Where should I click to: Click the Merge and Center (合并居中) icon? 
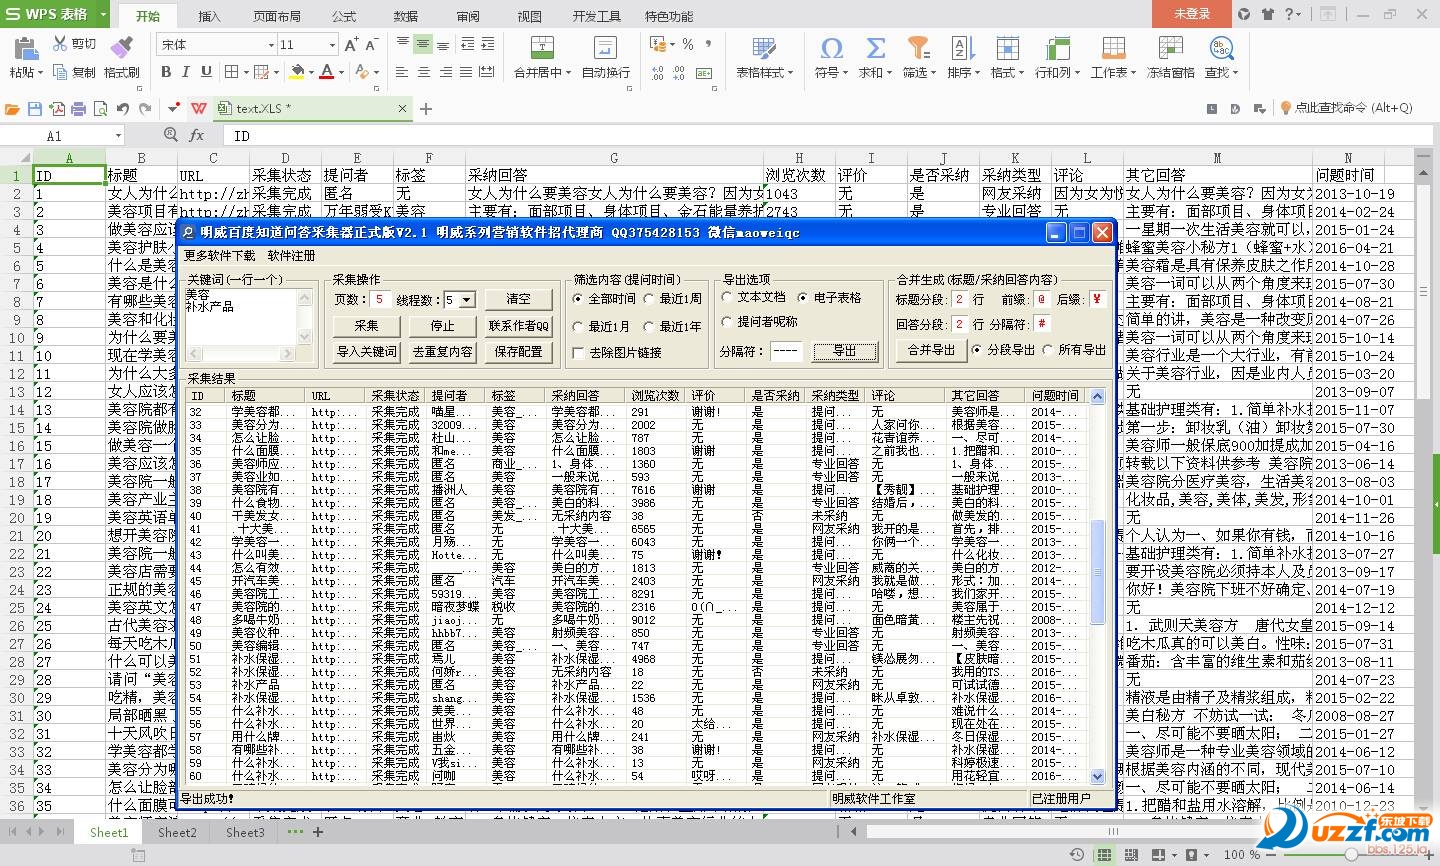tap(541, 48)
